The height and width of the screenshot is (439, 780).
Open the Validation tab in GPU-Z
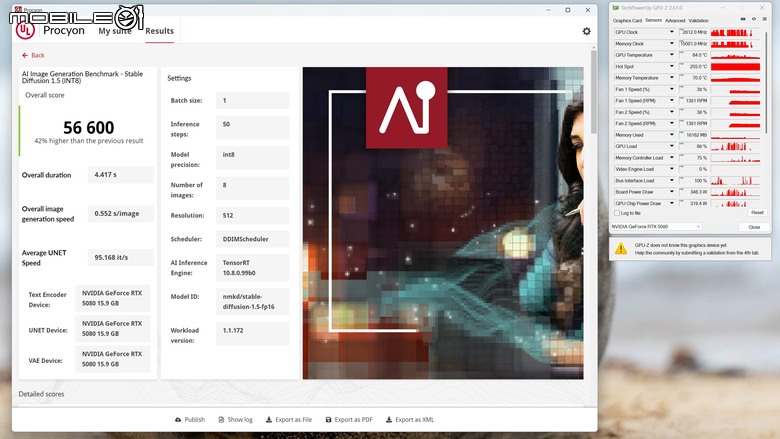(x=698, y=21)
